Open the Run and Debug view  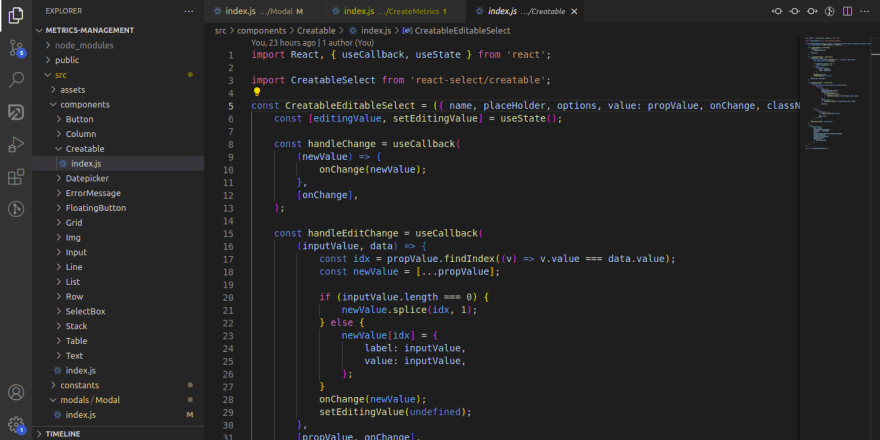coord(16,145)
